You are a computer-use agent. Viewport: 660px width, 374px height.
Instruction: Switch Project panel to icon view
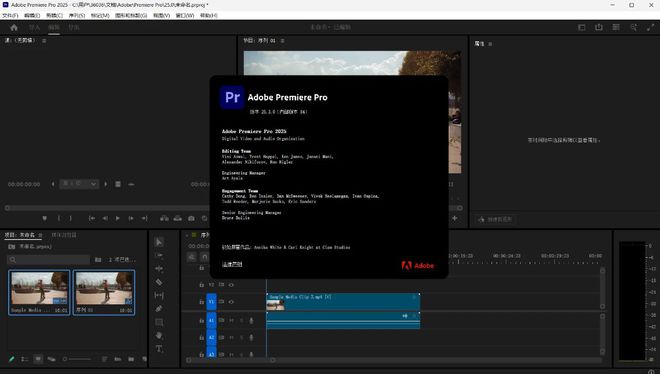tap(38, 359)
